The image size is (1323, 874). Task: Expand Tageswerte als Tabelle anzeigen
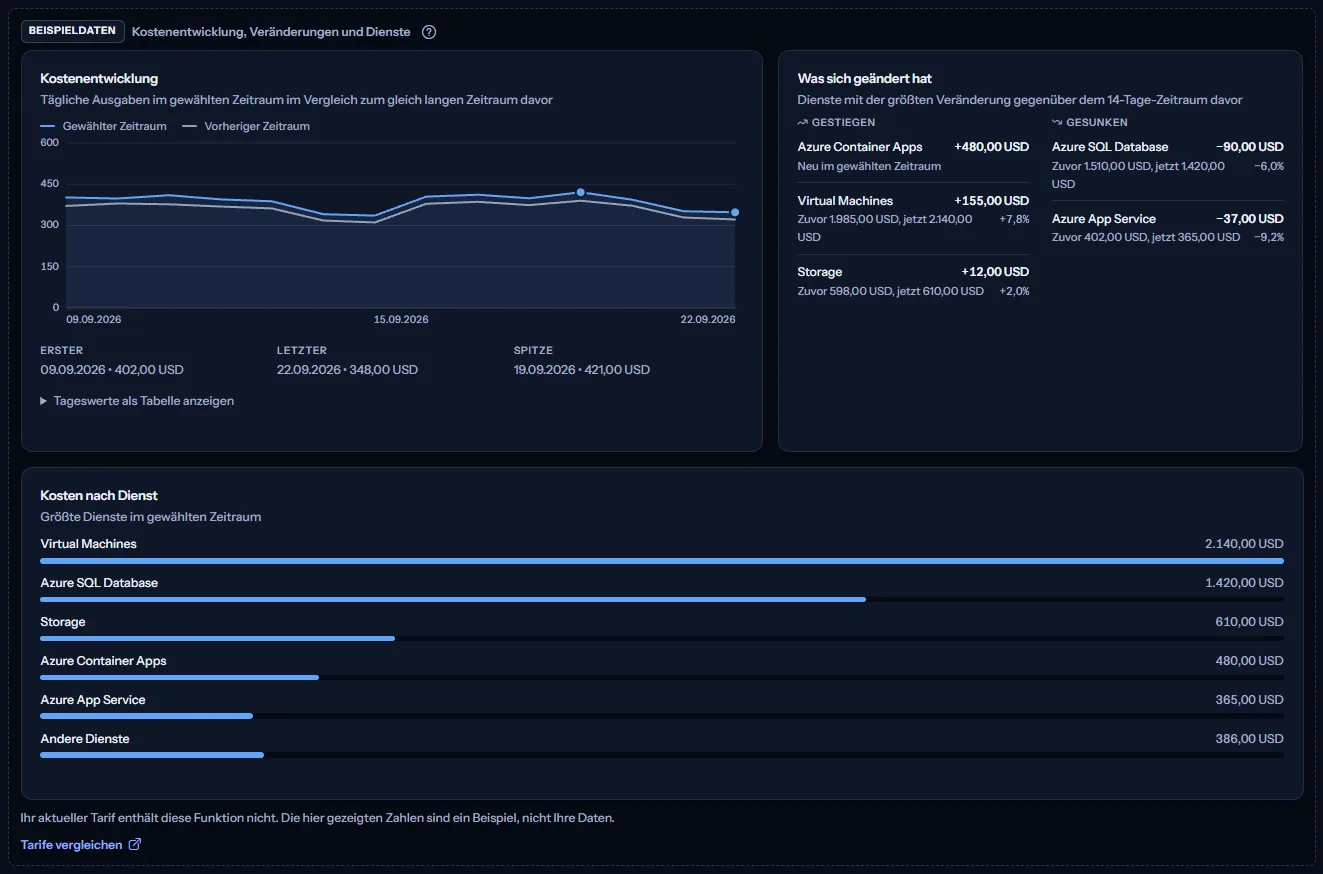[137, 401]
